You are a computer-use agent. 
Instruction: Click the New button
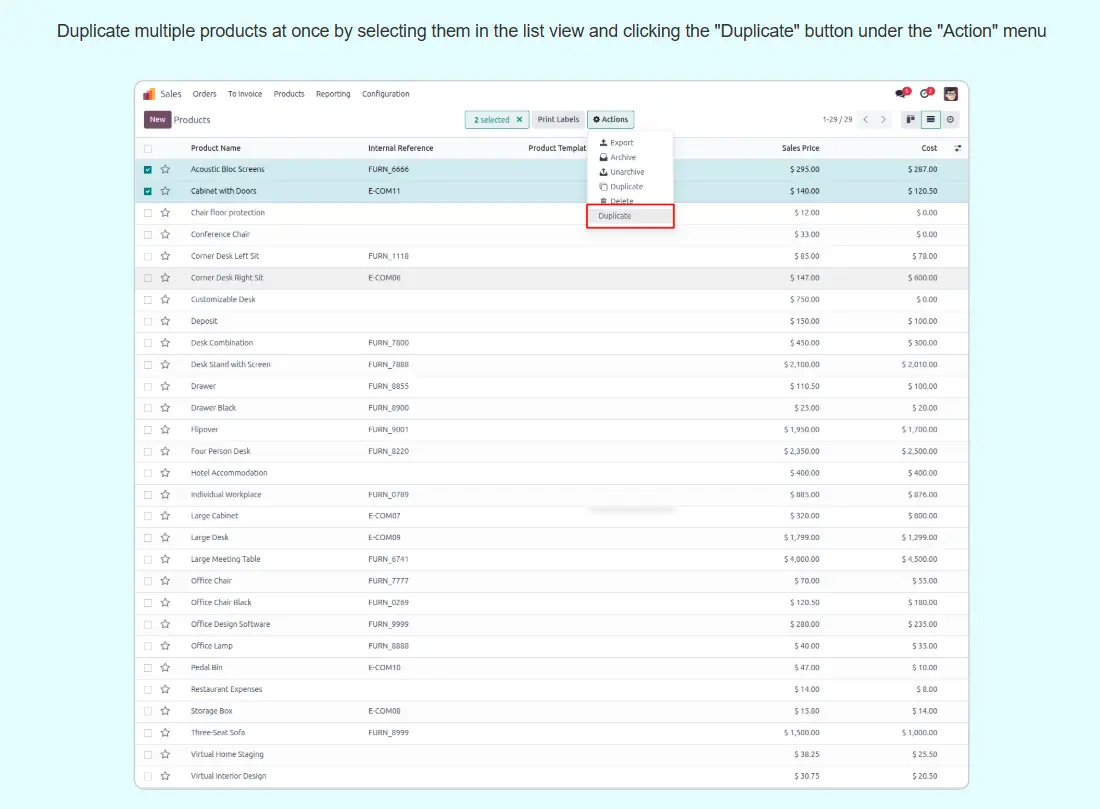[157, 120]
